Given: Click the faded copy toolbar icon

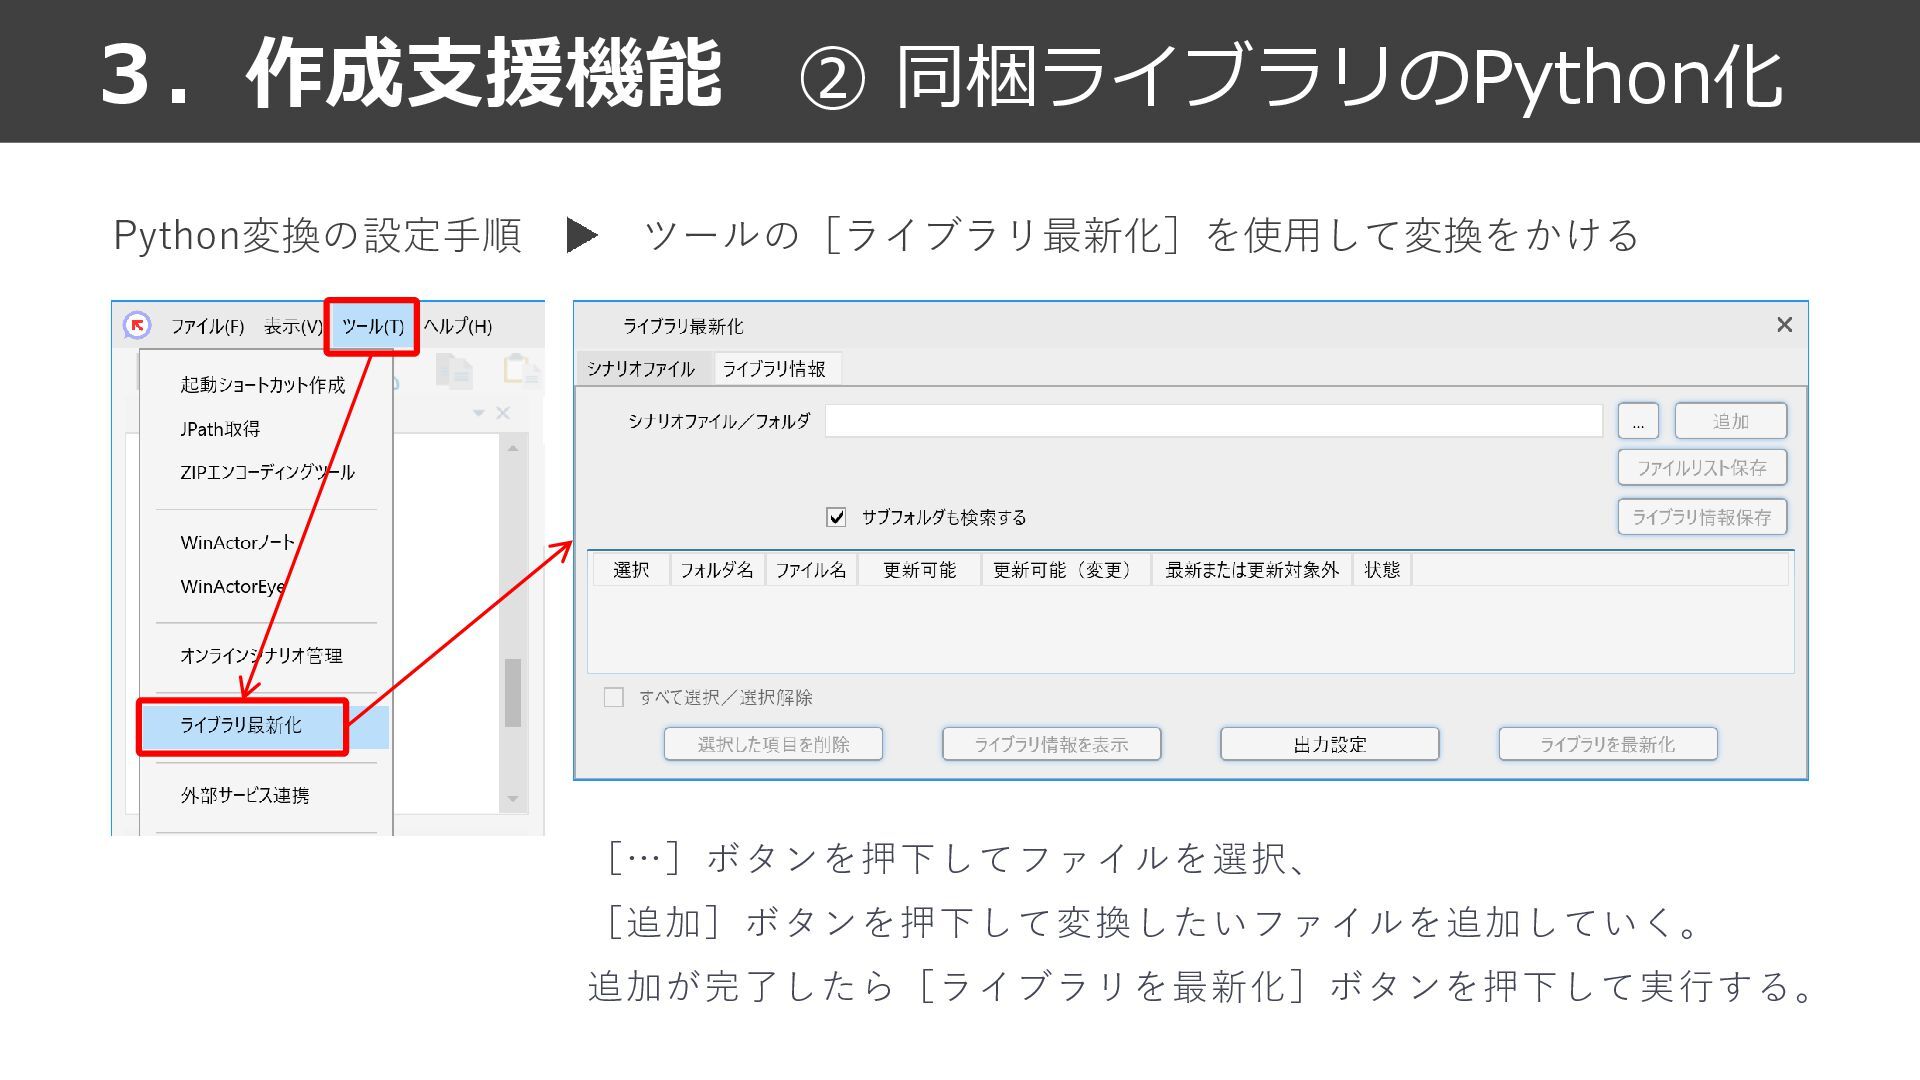Looking at the screenshot, I should (455, 371).
